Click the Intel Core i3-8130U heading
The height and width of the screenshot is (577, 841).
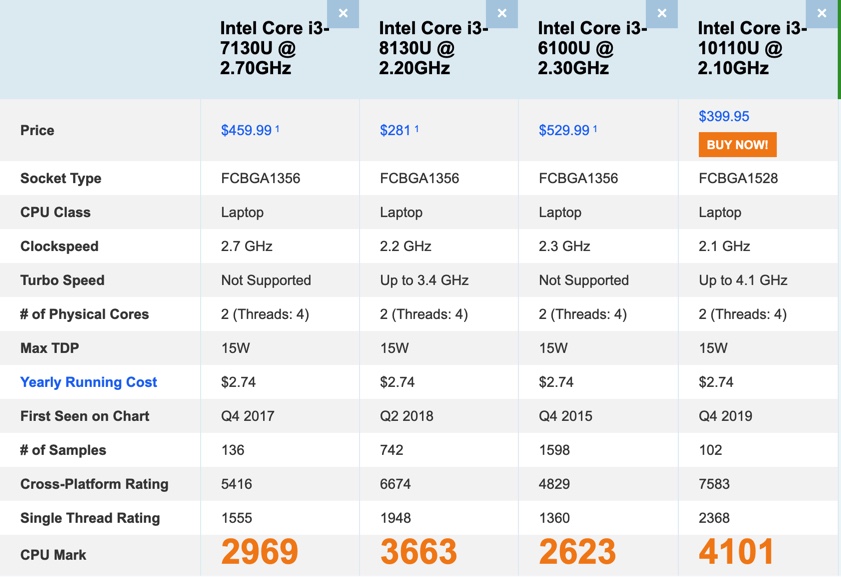pos(434,48)
